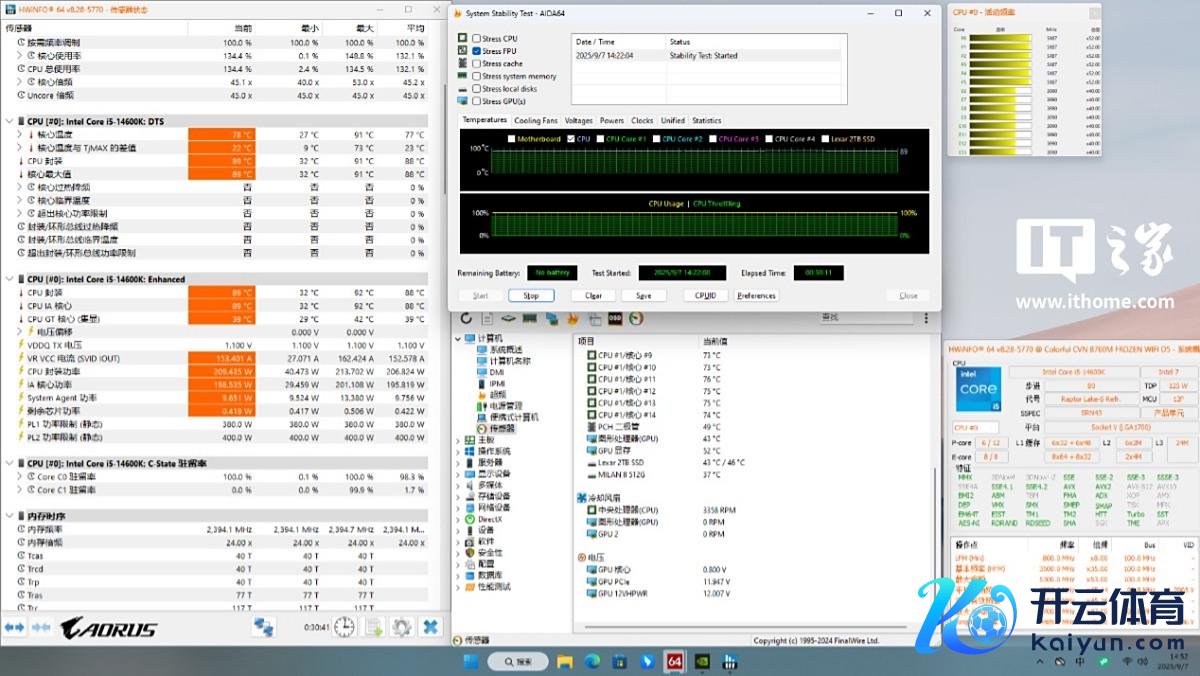This screenshot has width=1200, height=676.
Task: Switch to the Cooling Fans tab
Action: (x=535, y=120)
